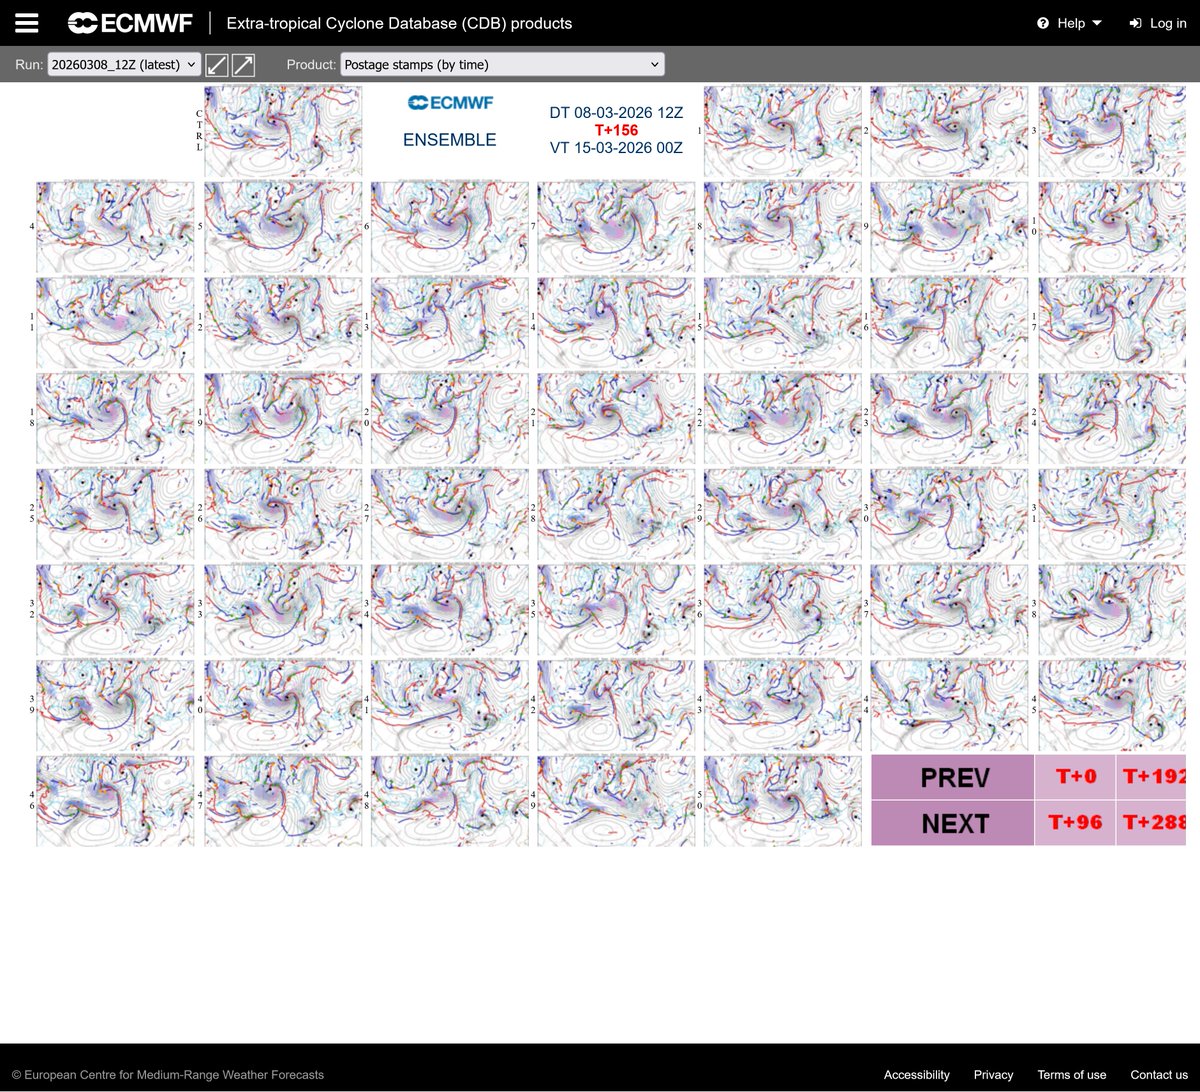
Task: Open ensemble member 32 stamp
Action: [116, 611]
